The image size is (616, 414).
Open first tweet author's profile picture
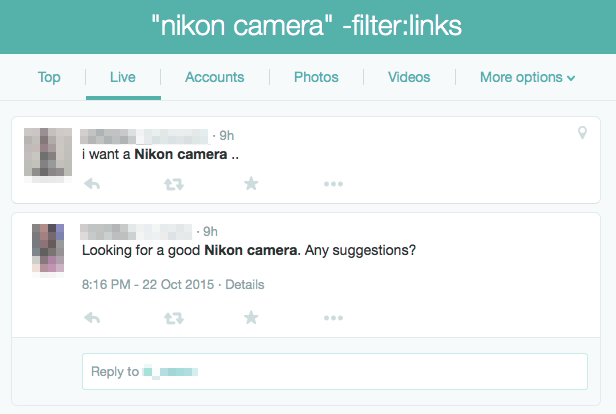point(48,152)
